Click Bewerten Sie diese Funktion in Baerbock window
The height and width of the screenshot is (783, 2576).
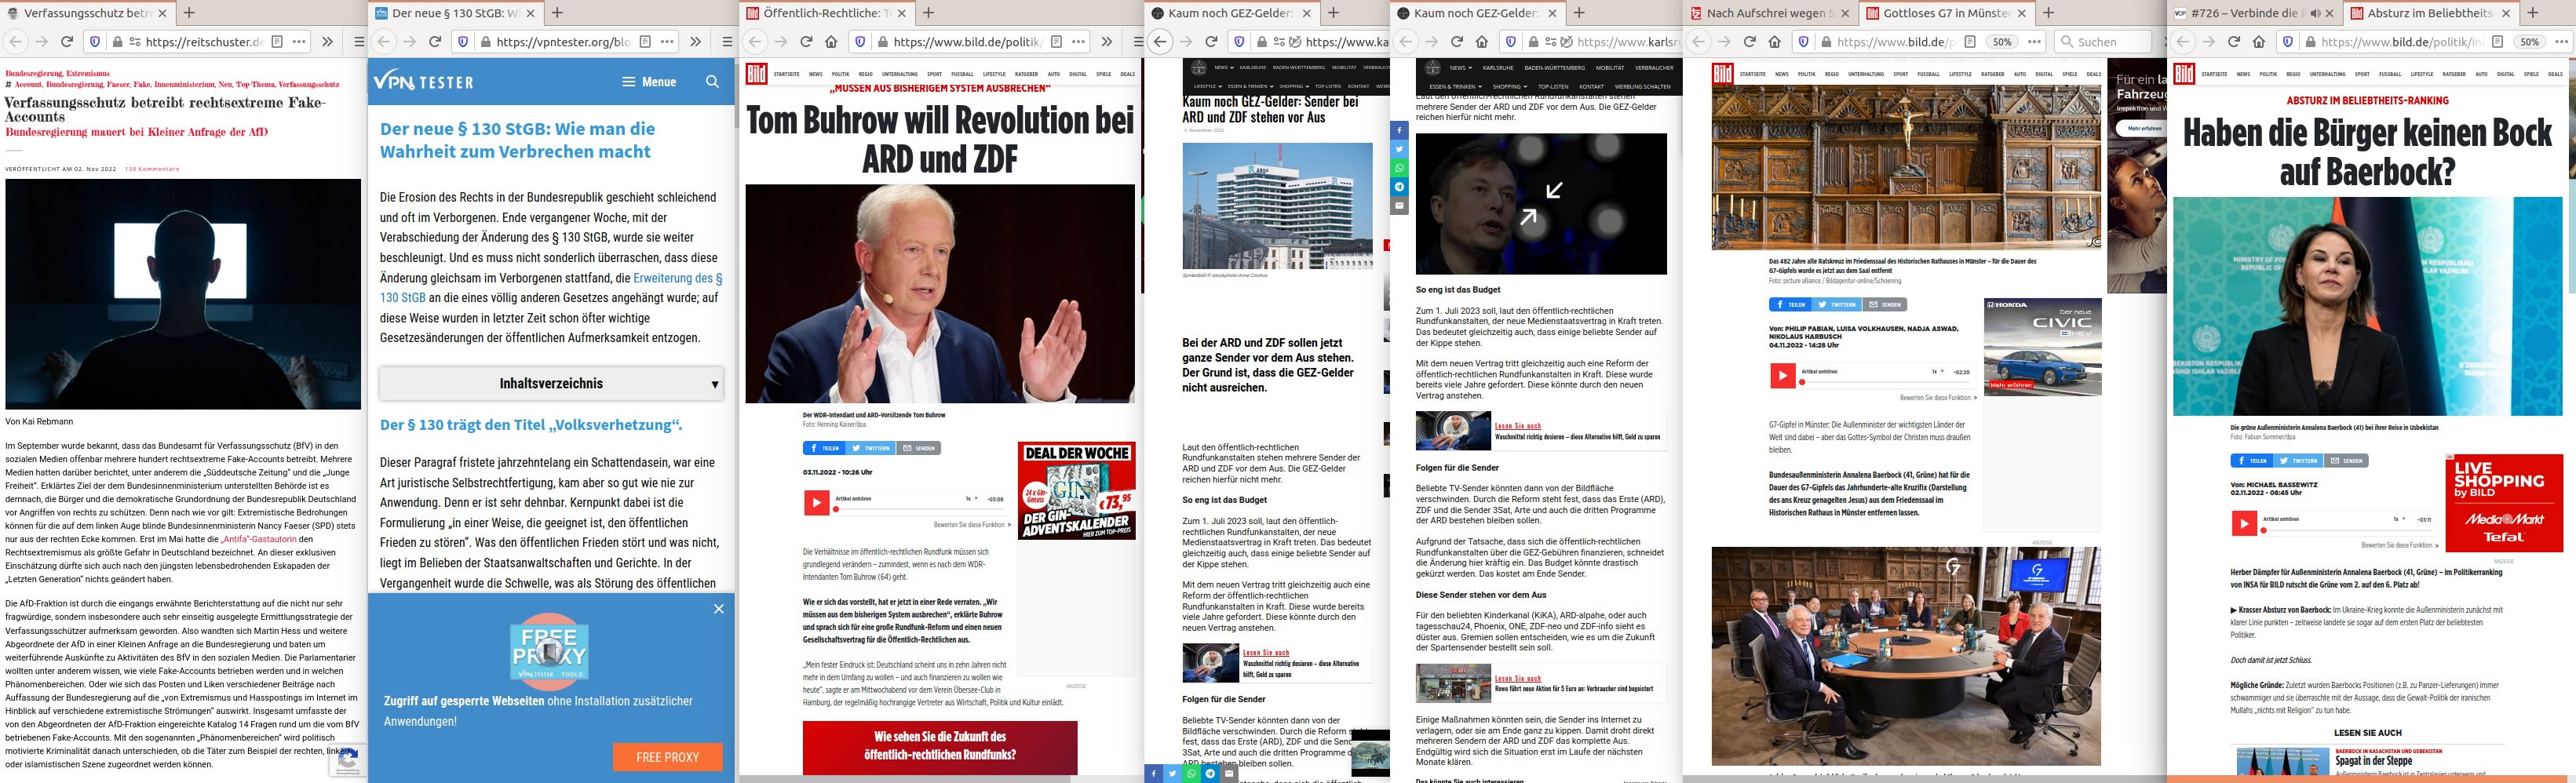click(x=2399, y=545)
